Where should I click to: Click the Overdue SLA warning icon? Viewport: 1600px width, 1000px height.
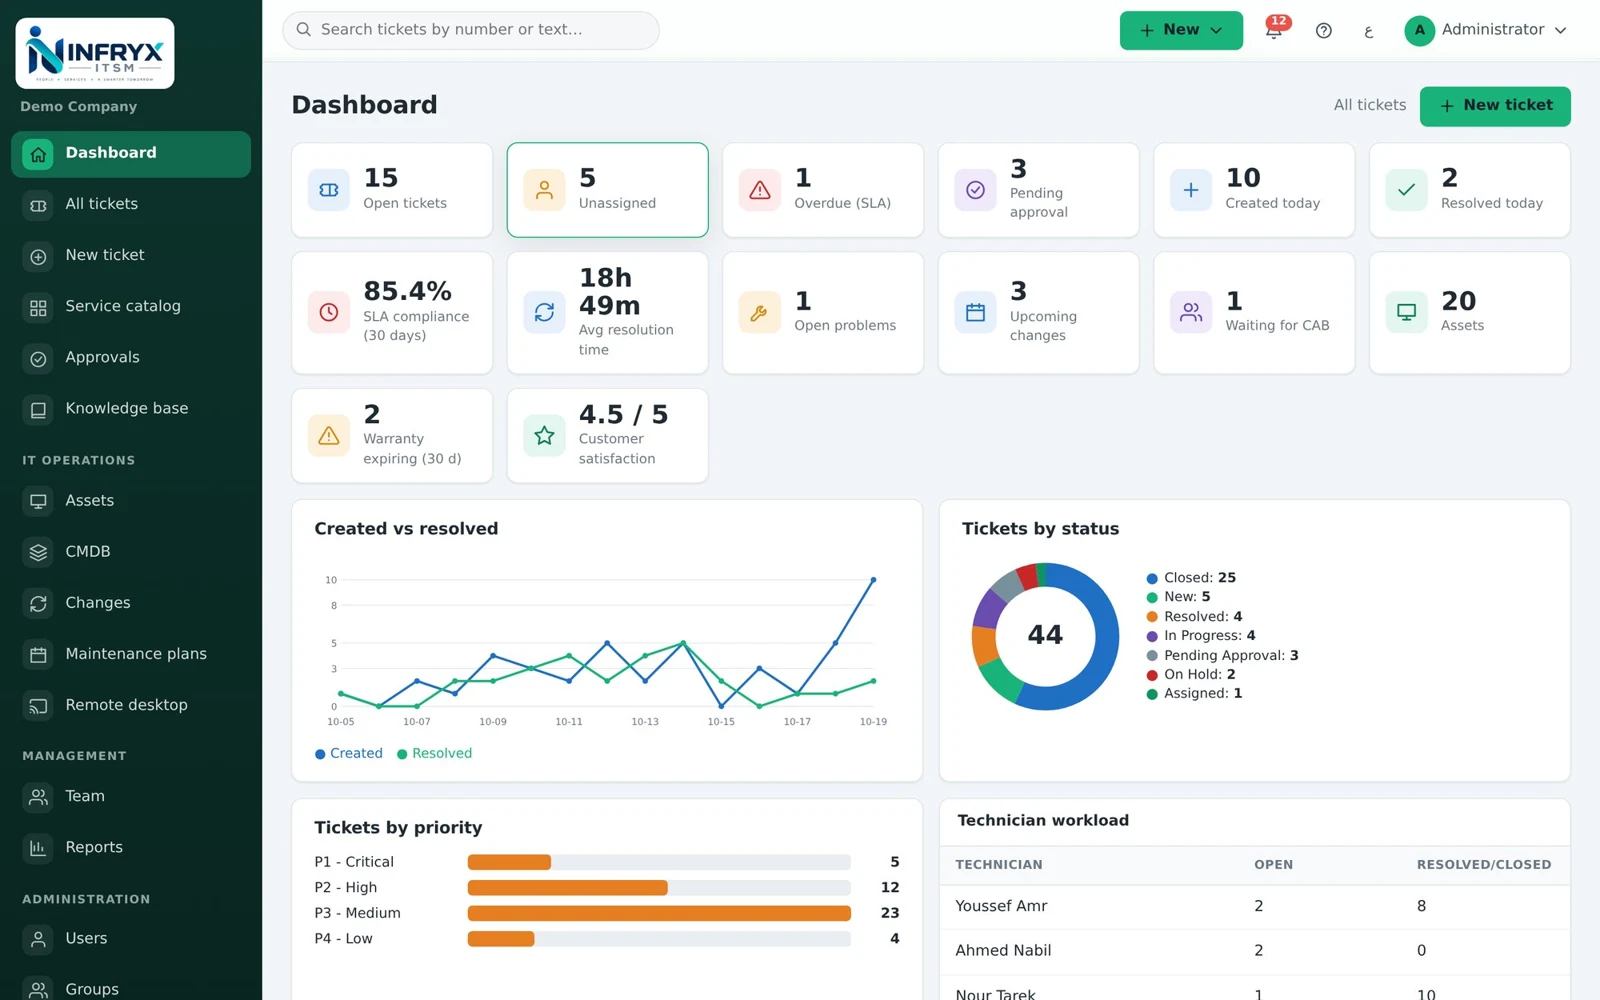point(760,190)
